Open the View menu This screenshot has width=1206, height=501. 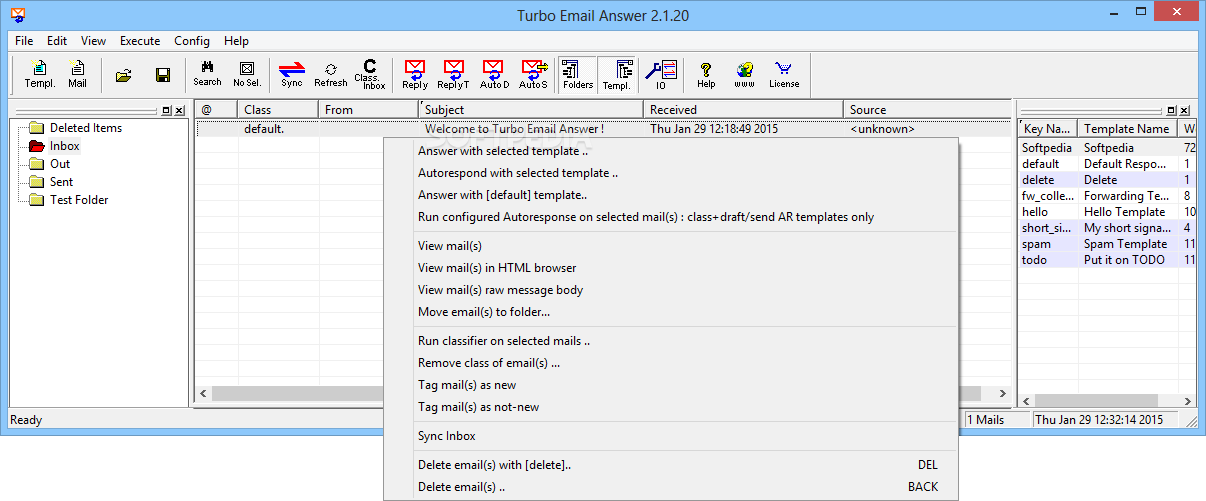click(94, 41)
